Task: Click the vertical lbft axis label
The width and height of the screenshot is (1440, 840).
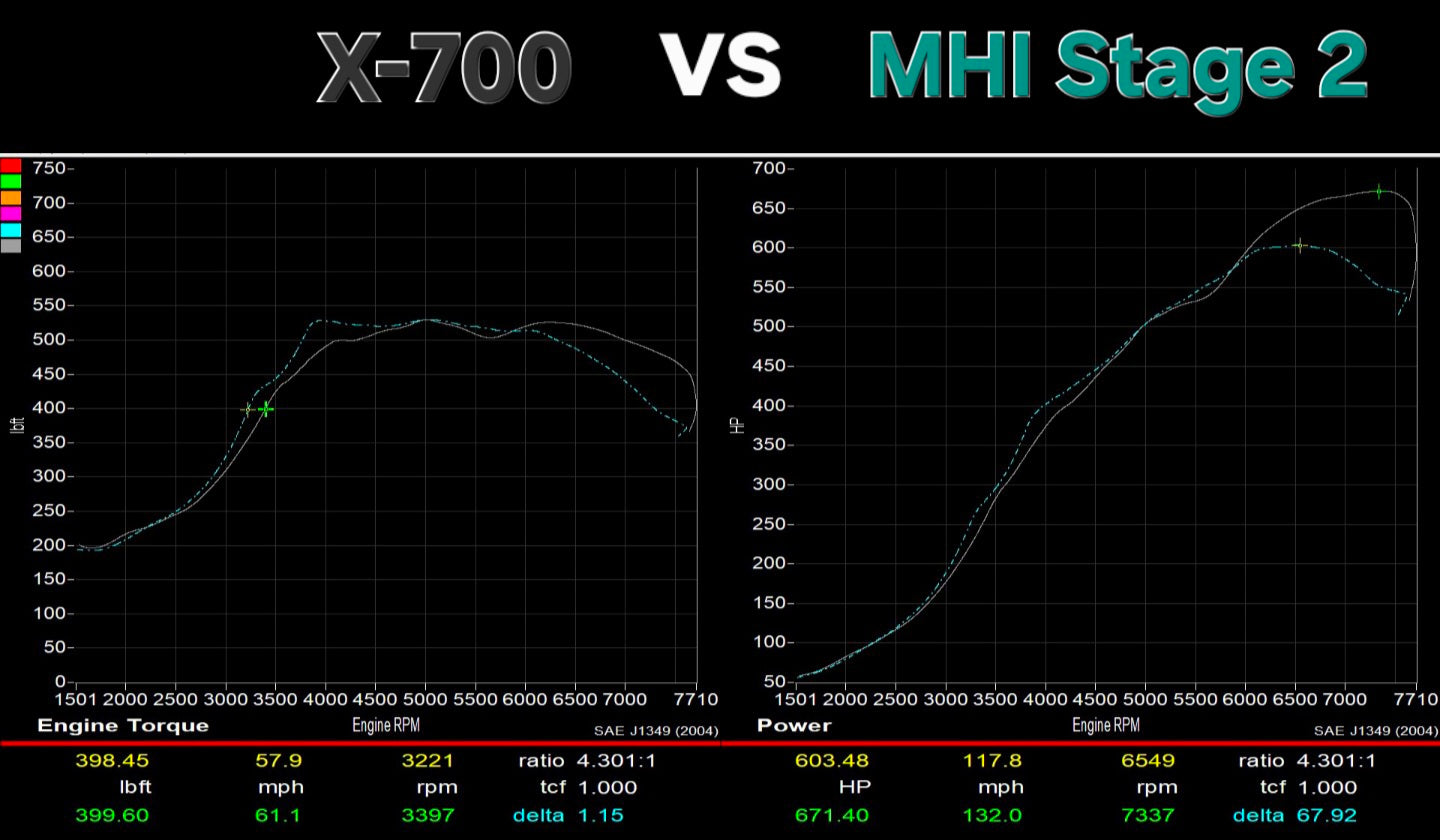Action: (17, 425)
